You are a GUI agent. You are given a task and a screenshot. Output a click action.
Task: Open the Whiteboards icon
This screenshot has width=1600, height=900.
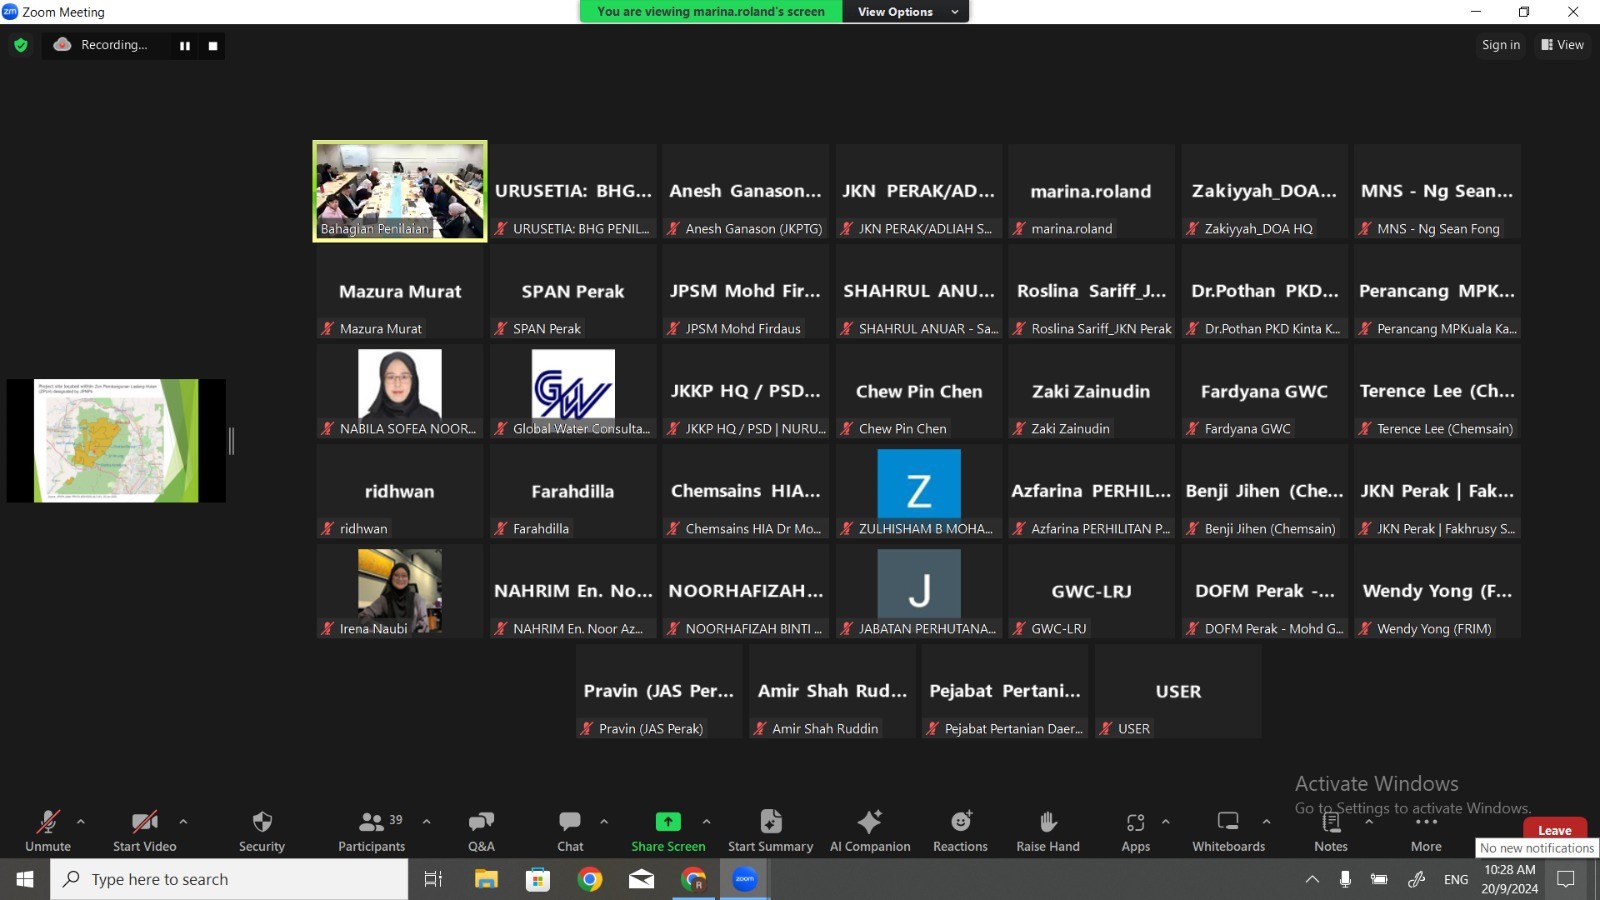(1228, 822)
